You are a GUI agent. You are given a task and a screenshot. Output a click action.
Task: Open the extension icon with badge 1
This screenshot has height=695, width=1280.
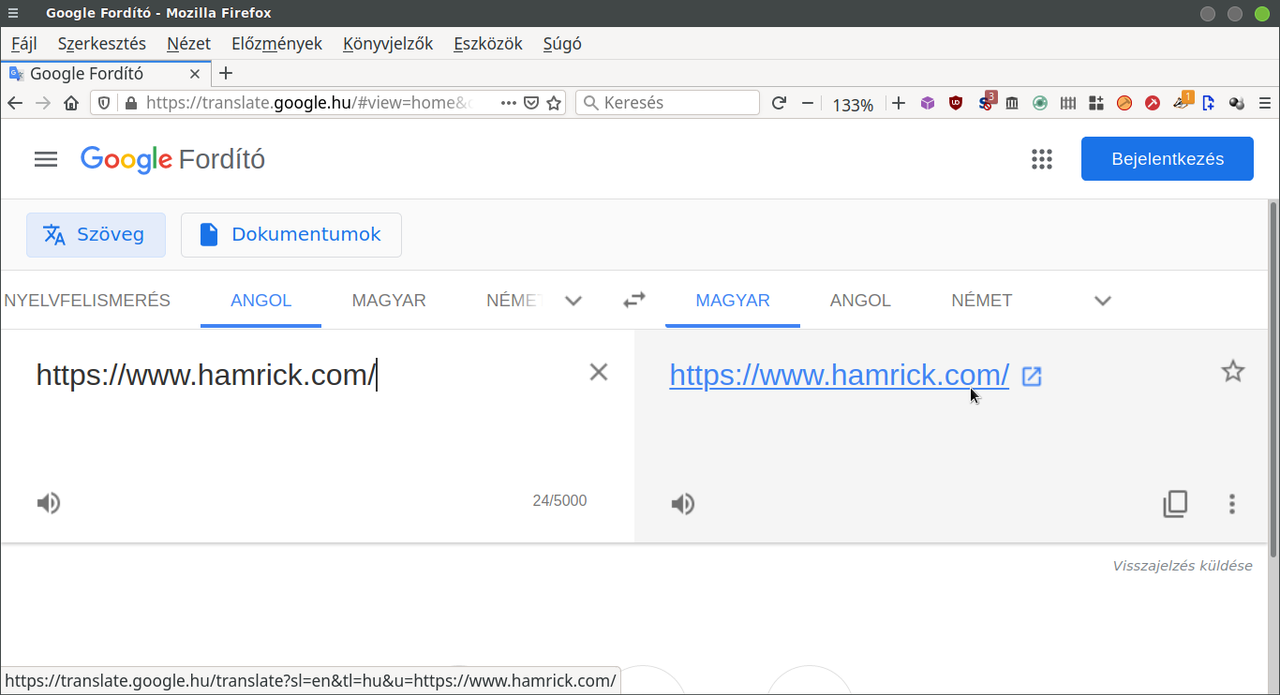[x=1182, y=101]
